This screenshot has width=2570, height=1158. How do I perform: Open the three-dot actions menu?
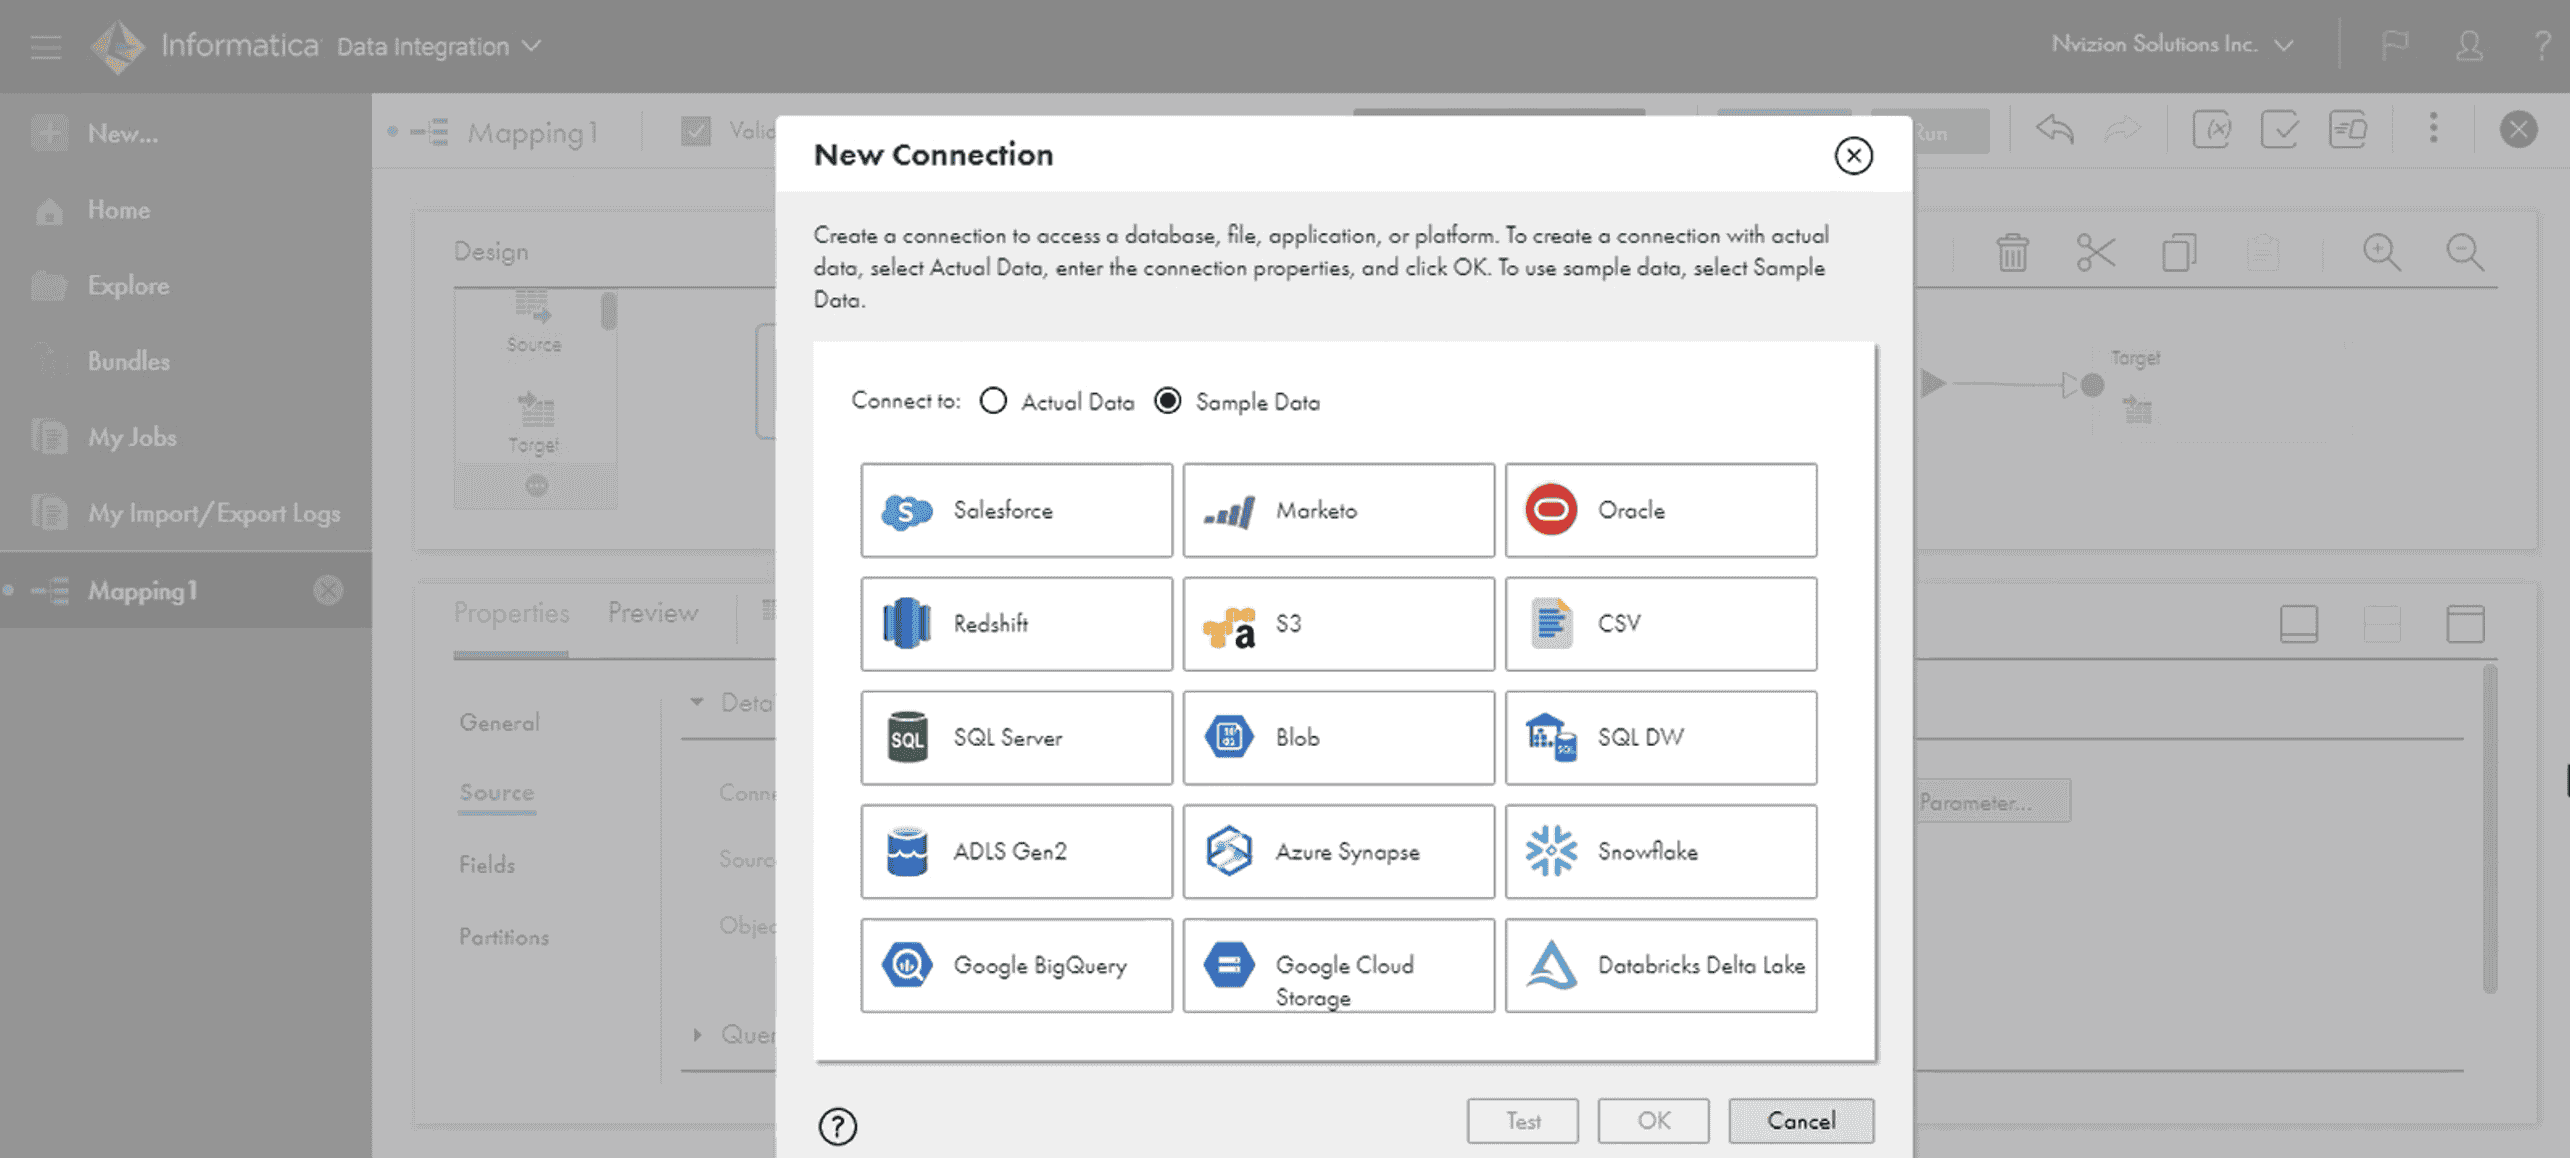tap(2433, 128)
